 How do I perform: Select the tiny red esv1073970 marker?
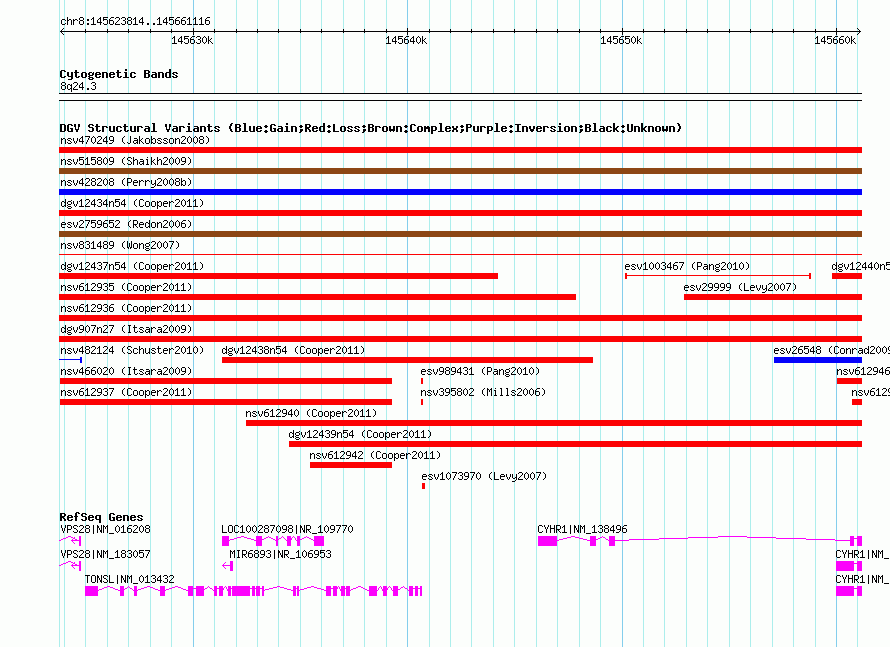click(423, 486)
